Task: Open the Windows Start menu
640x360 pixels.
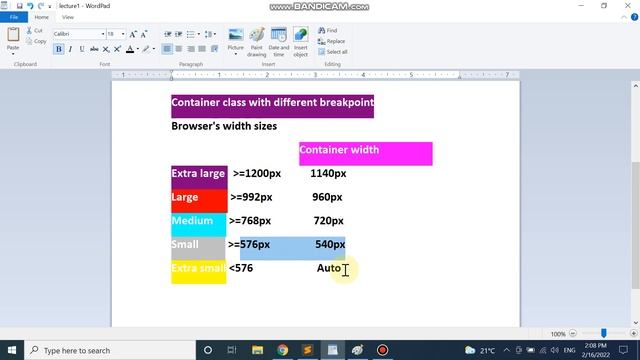Action: (x=12, y=350)
